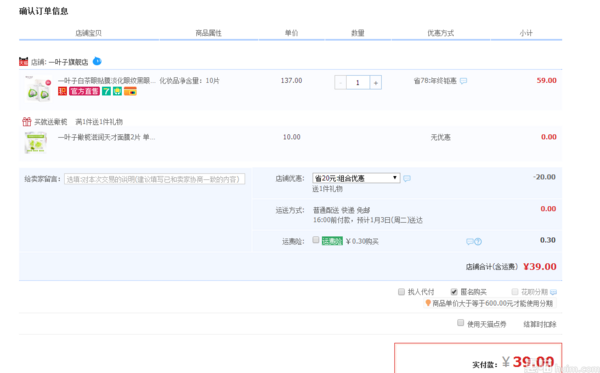
Task: Click the 店铺合计(含运费) ¥39.00 total
Action: [511, 267]
